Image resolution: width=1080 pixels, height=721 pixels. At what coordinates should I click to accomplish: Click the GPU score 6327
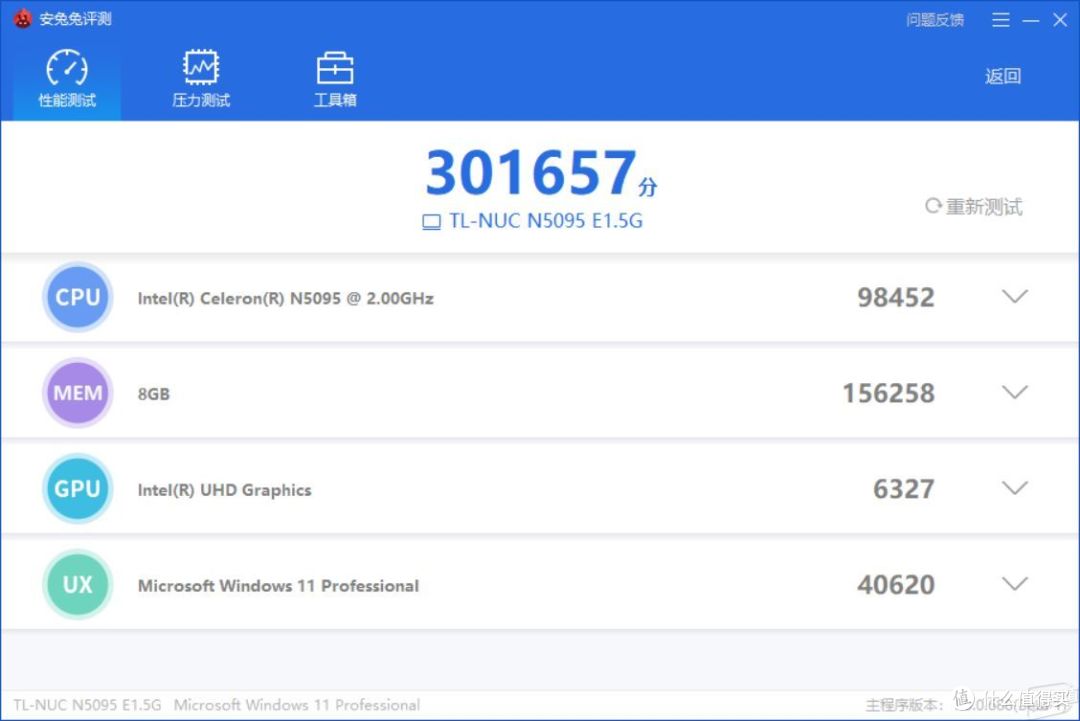pyautogui.click(x=904, y=489)
